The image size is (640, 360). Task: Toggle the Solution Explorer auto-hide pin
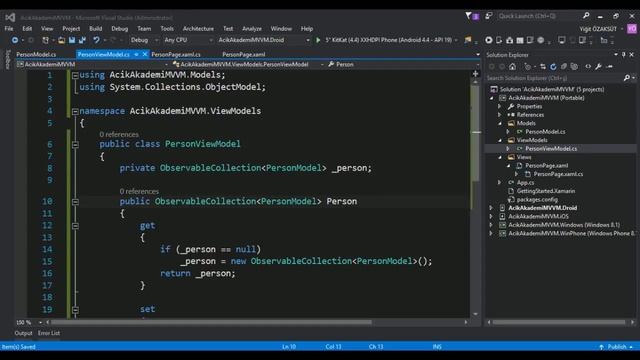click(623, 55)
